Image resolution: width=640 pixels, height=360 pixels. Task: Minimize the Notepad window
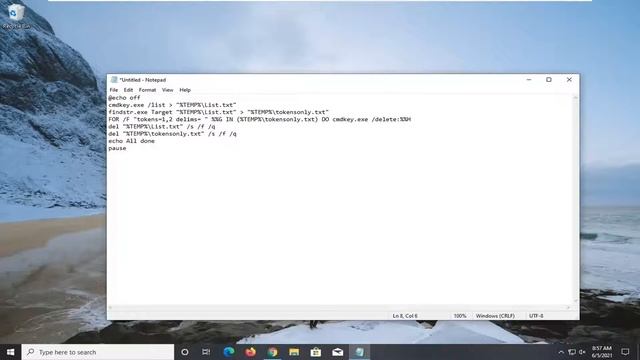pos(529,80)
